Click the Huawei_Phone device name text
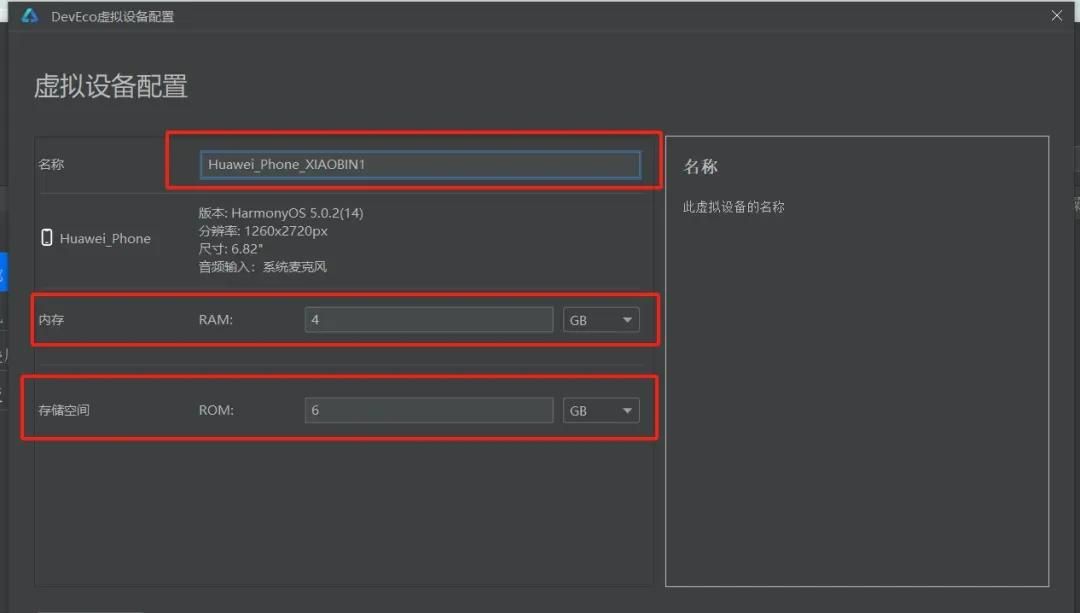The width and height of the screenshot is (1080, 613). tap(105, 238)
